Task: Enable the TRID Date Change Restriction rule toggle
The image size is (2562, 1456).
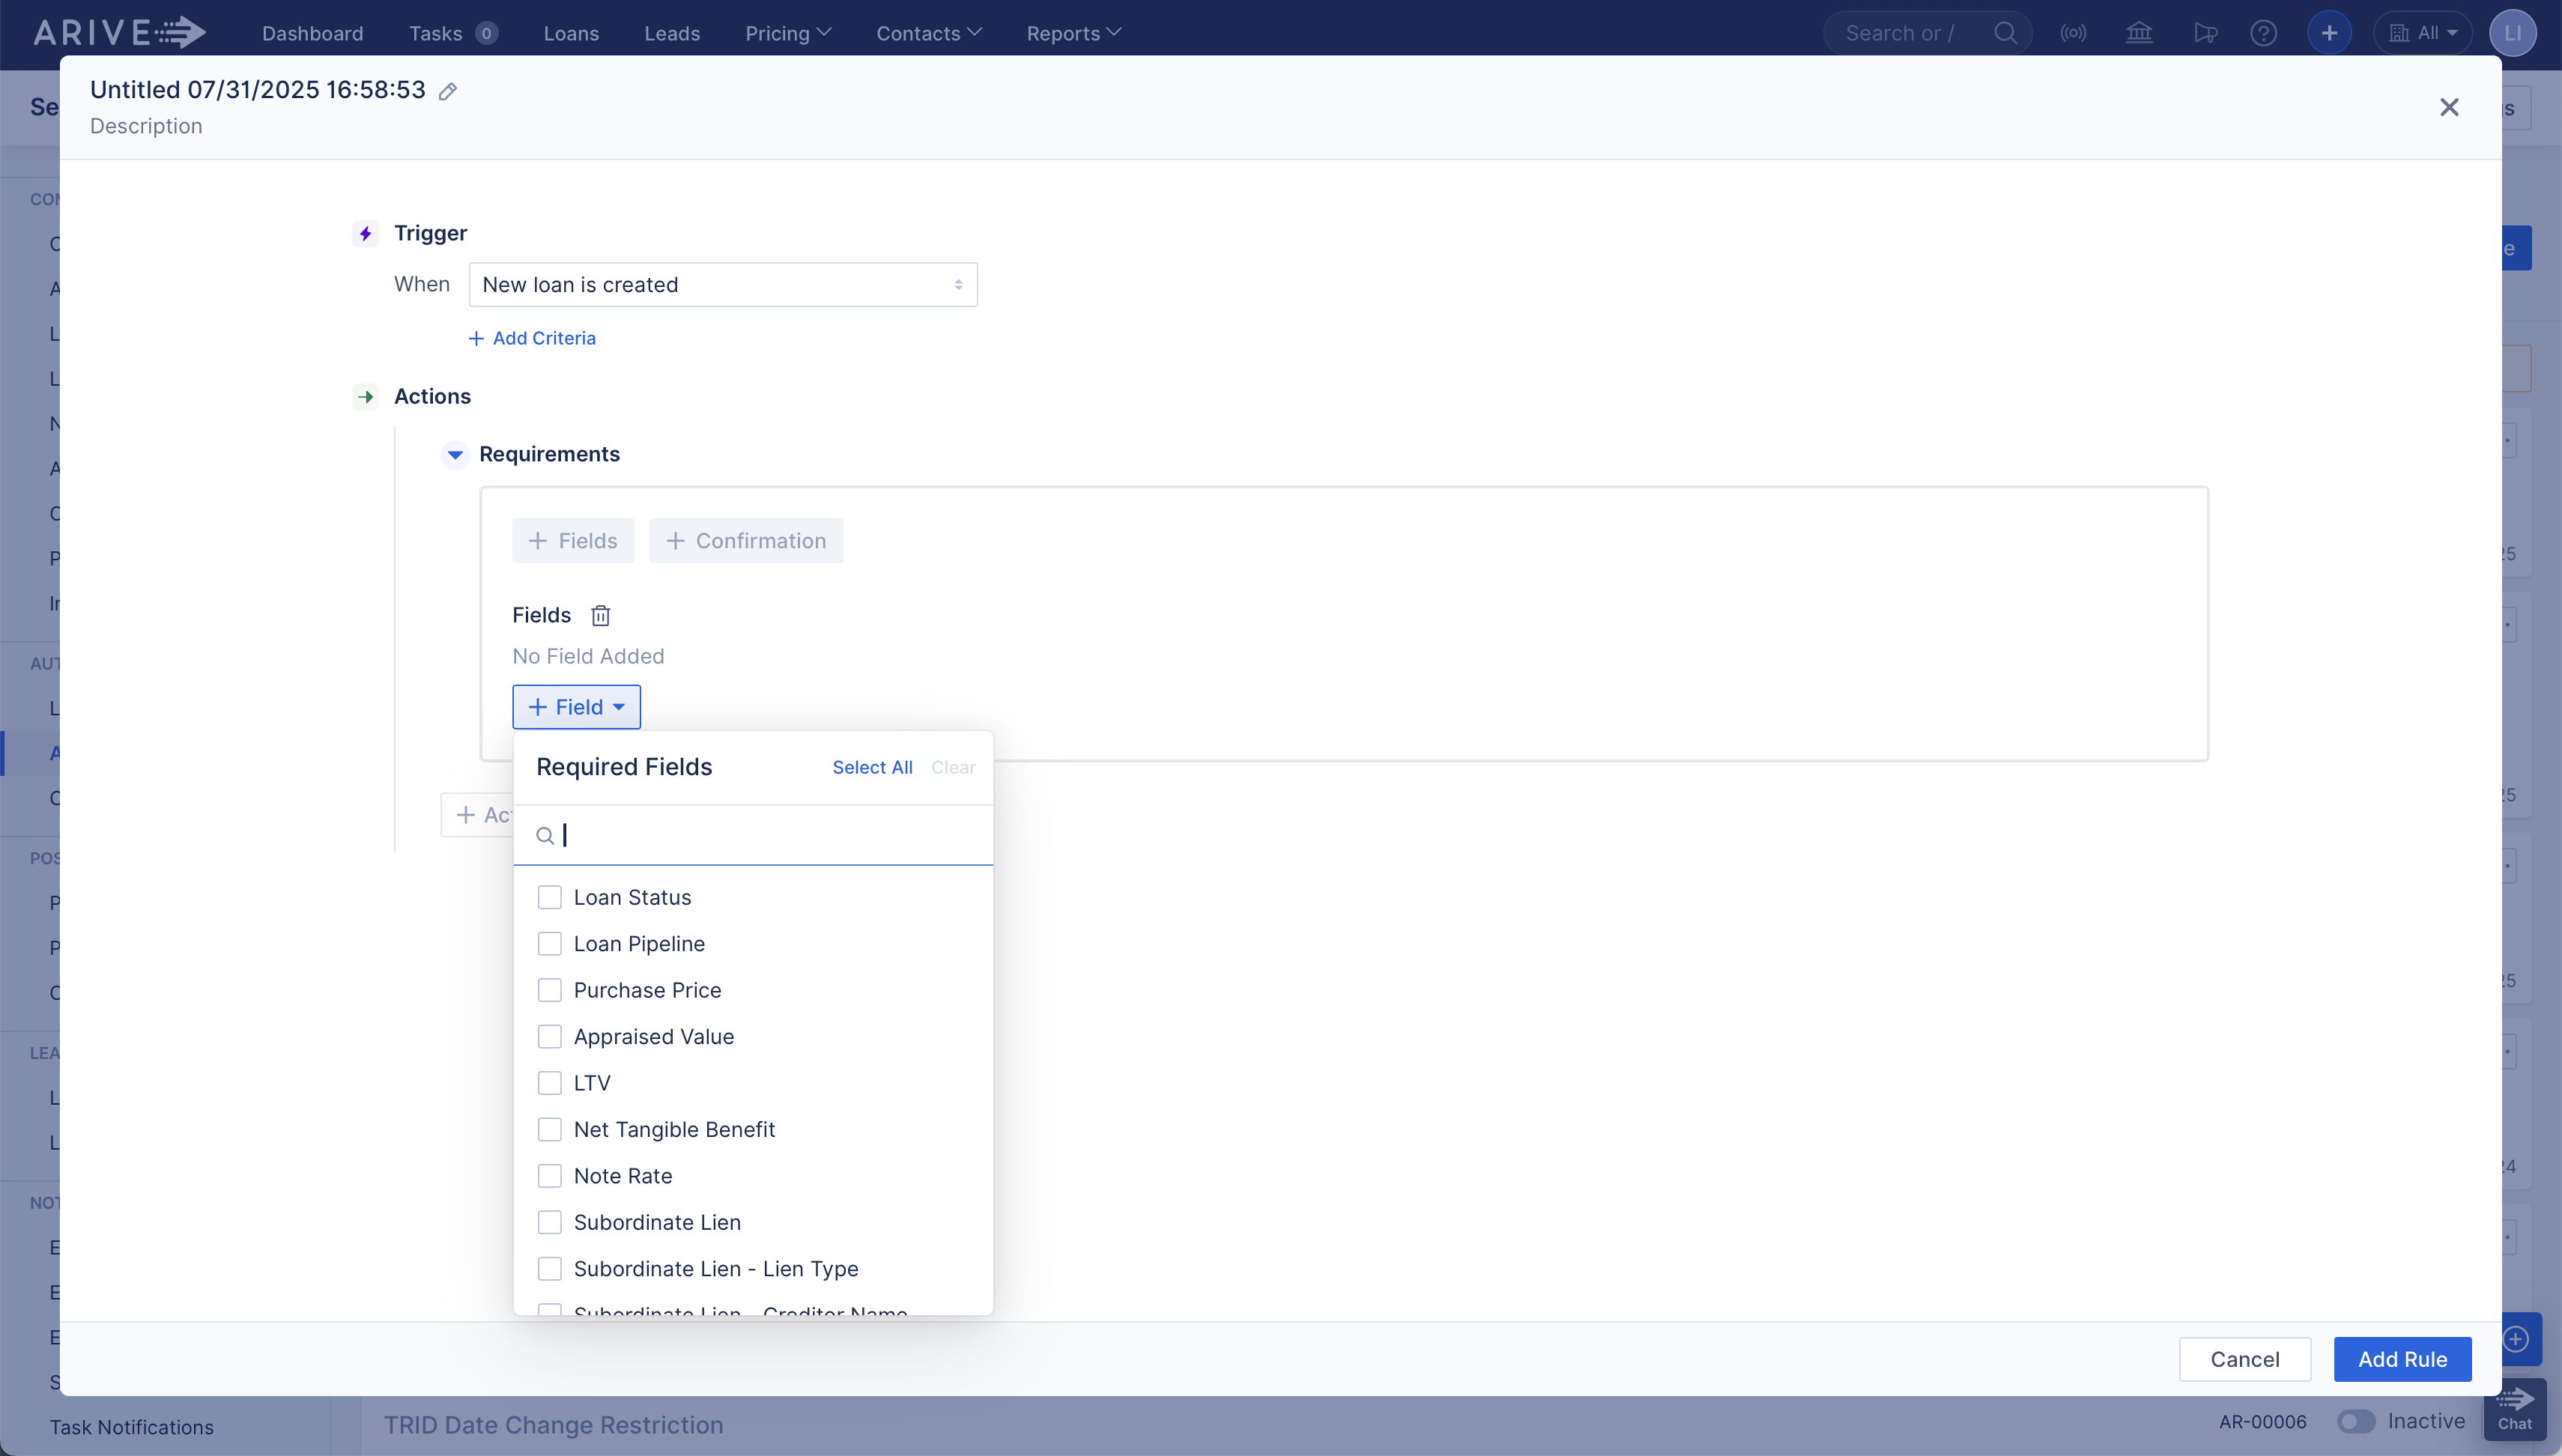Action: click(x=2355, y=1421)
